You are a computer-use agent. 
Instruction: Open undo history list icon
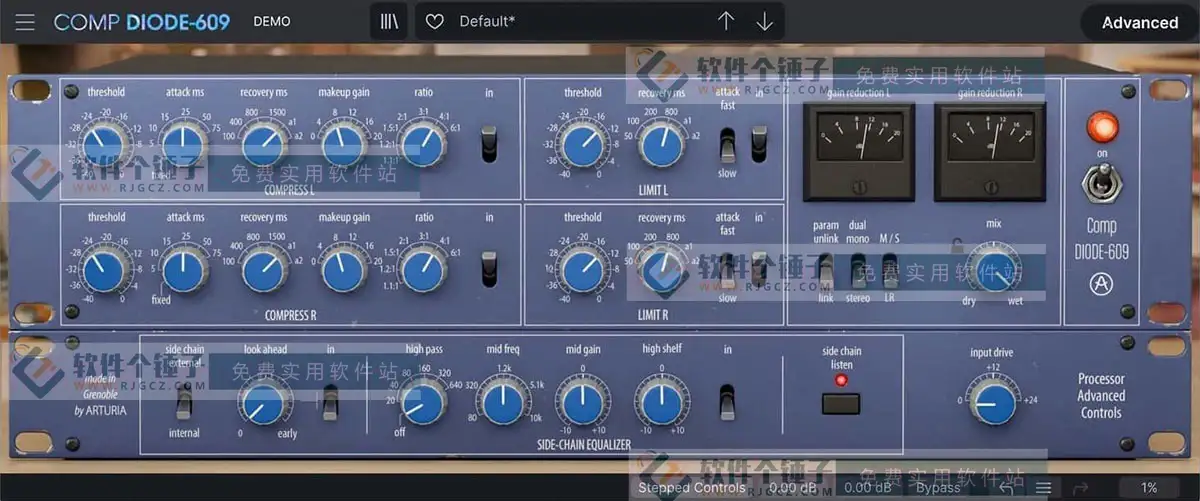(x=1043, y=488)
